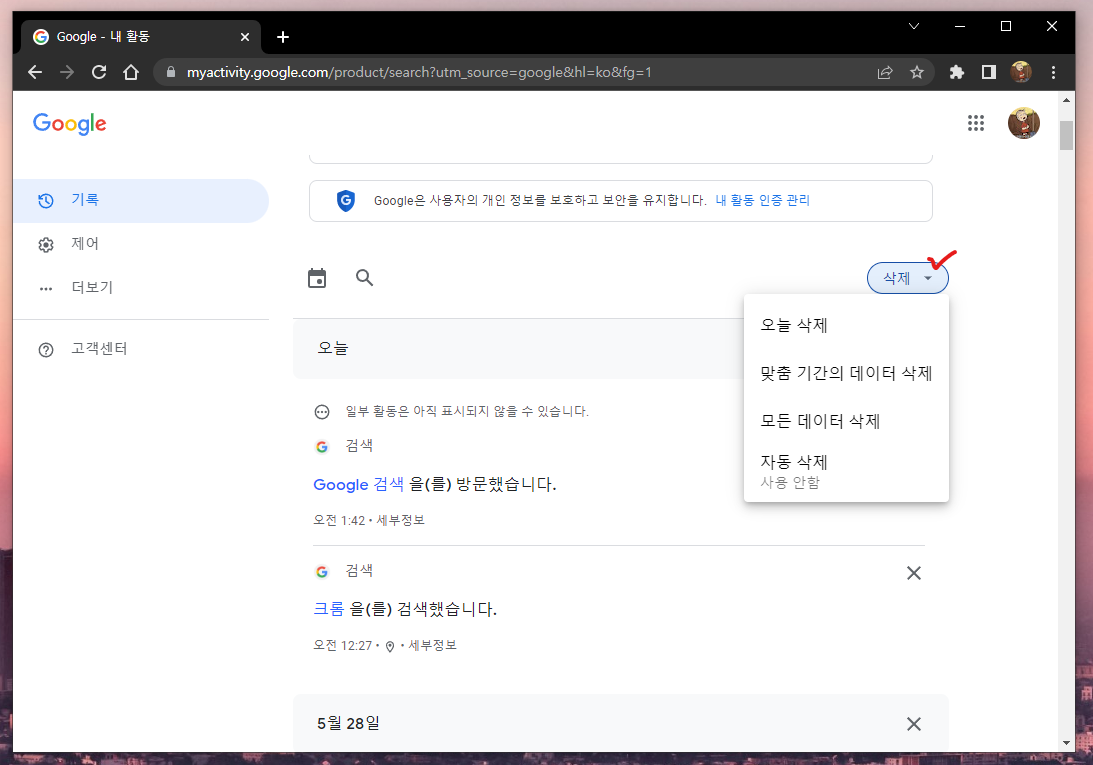Image resolution: width=1093 pixels, height=765 pixels.
Task: Click the 5월 28일 date header
Action: (349, 723)
